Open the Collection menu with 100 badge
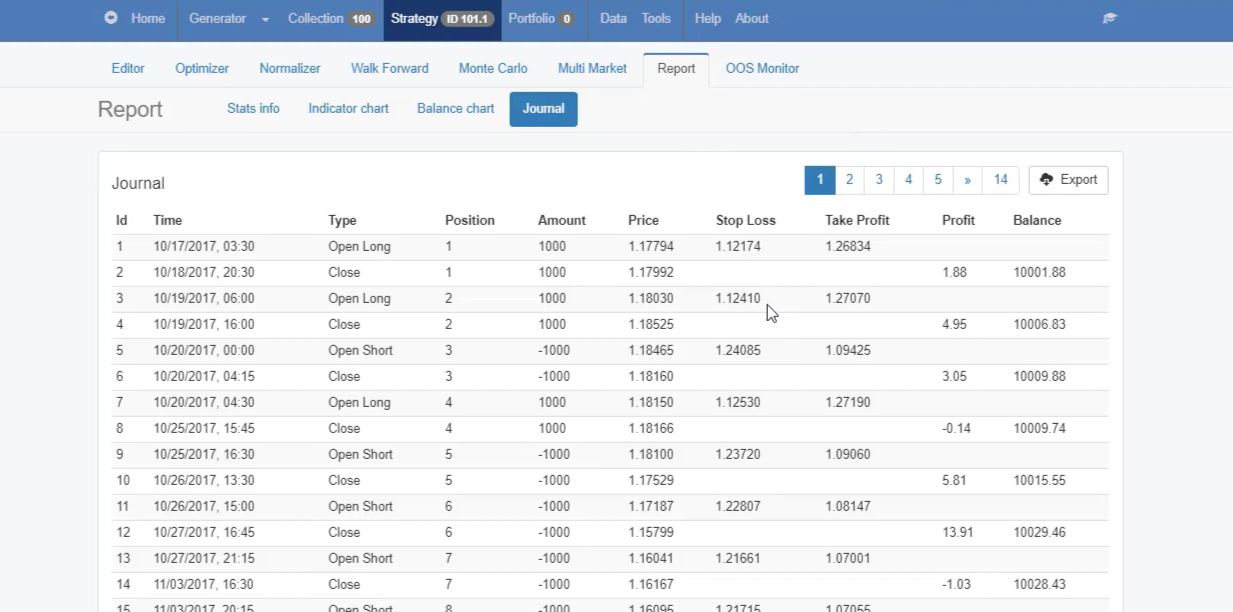 pos(330,18)
